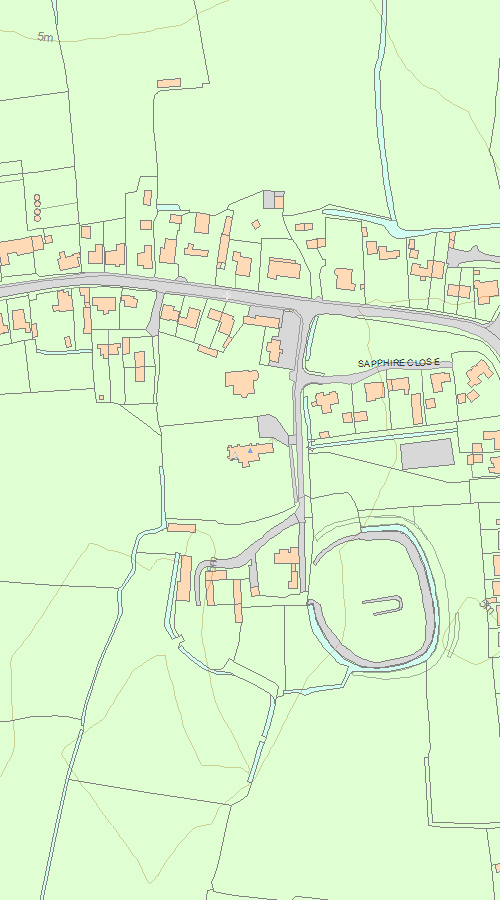Select the grey square beside the small orange building

tap(269, 200)
